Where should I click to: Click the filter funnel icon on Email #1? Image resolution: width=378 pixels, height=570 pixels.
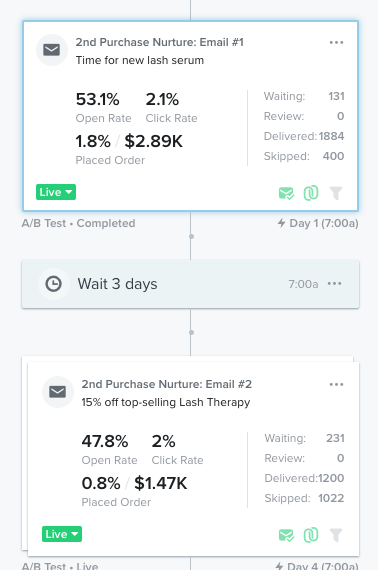pos(336,193)
